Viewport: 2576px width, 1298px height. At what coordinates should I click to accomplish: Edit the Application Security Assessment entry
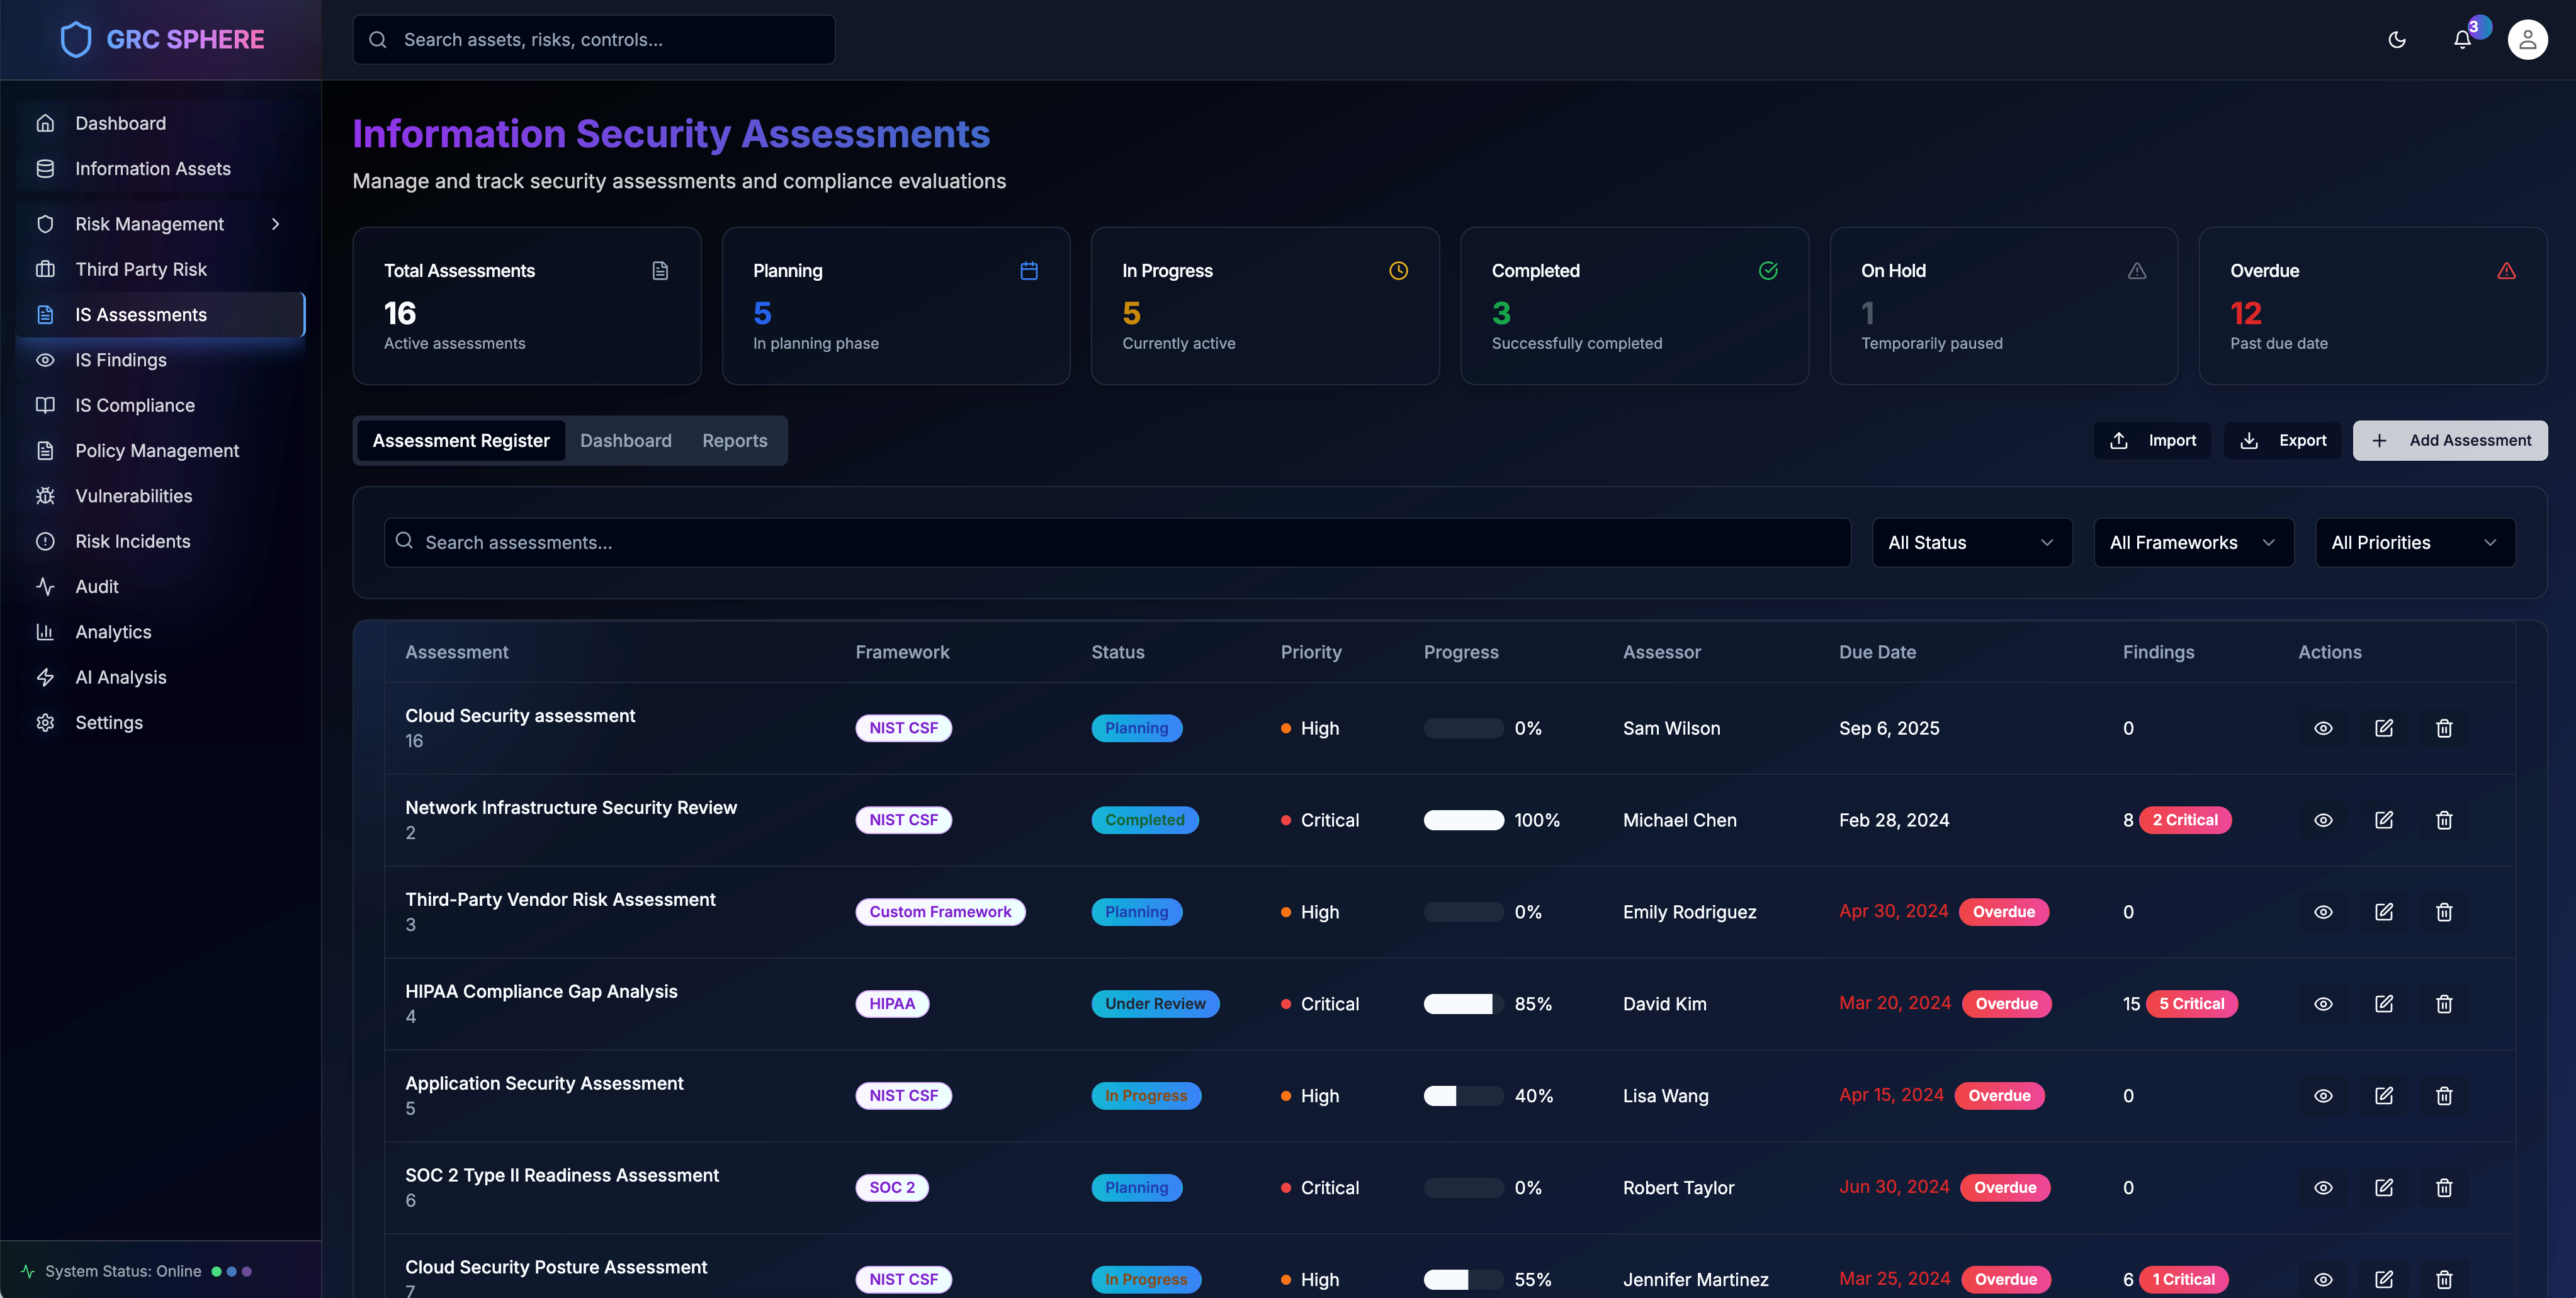click(x=2384, y=1095)
